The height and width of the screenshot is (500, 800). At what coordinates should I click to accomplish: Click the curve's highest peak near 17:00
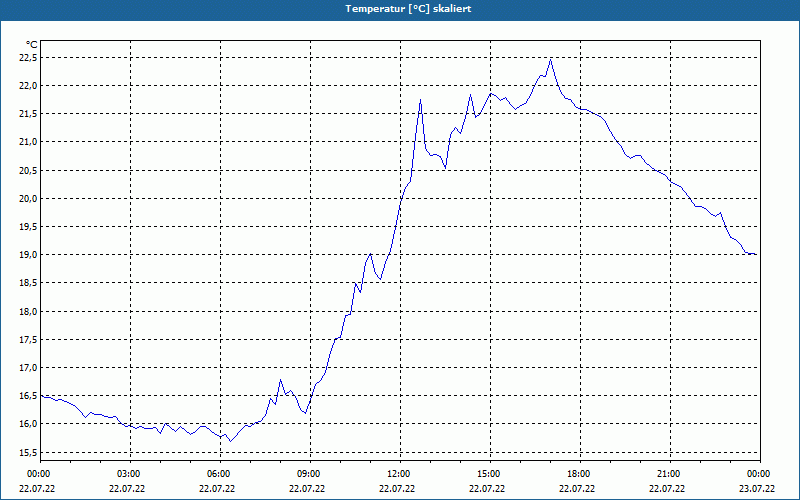551,60
